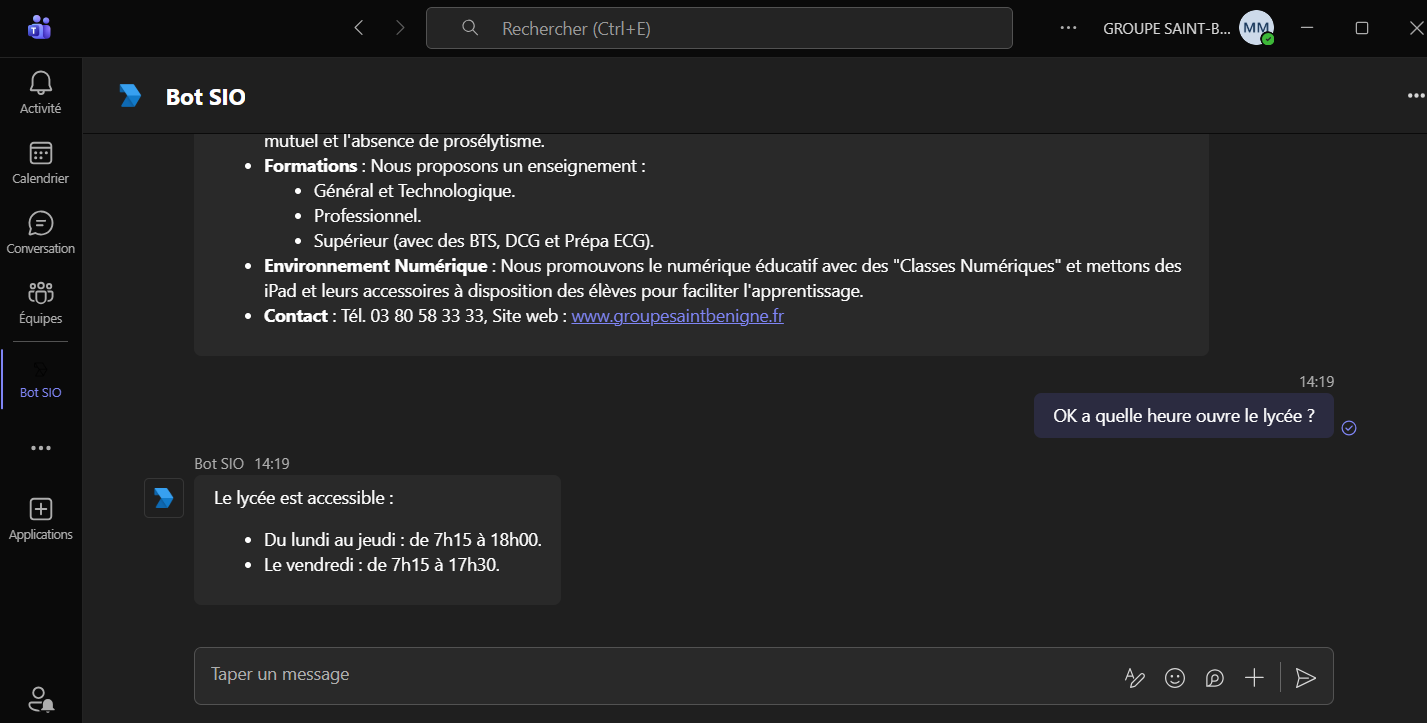Image resolution: width=1427 pixels, height=723 pixels.
Task: Open Bot SIO chat header more options
Action: [1415, 96]
